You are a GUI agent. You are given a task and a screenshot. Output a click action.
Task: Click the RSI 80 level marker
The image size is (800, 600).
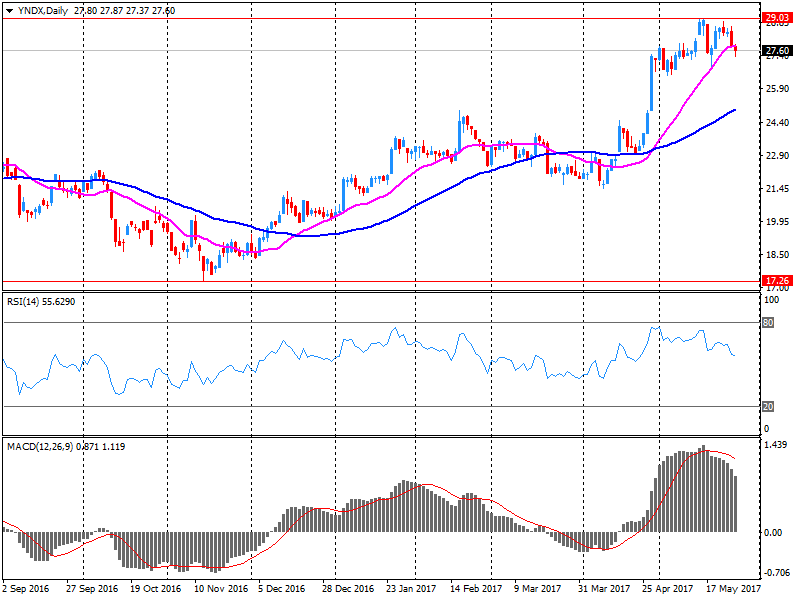pyautogui.click(x=768, y=322)
